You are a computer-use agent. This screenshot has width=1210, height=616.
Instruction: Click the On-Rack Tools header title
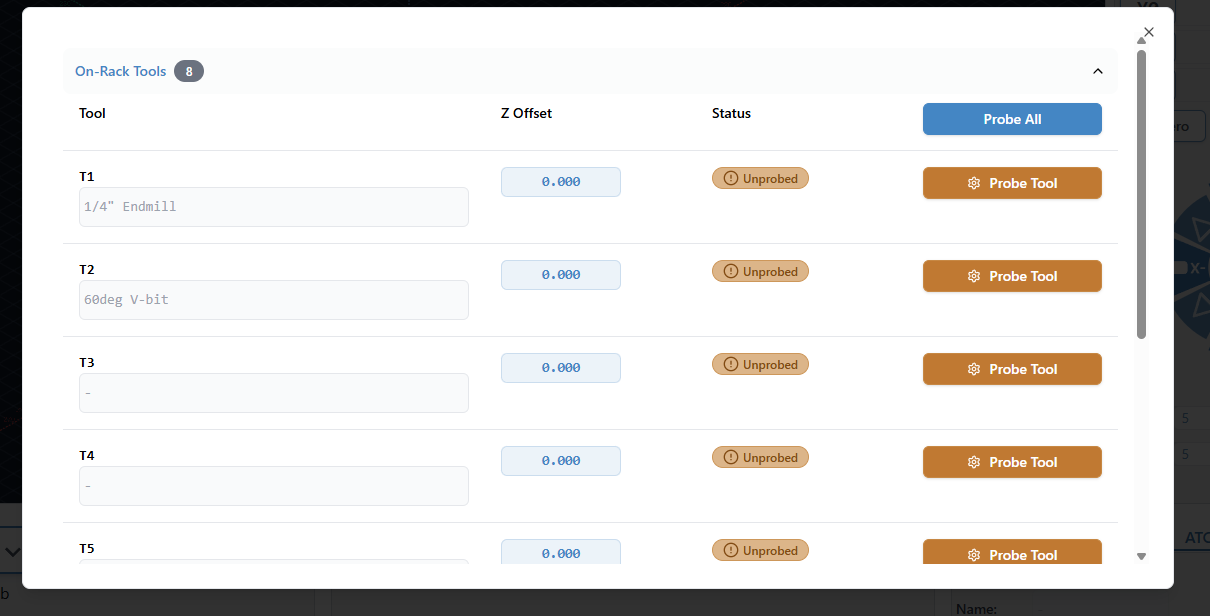(x=120, y=71)
